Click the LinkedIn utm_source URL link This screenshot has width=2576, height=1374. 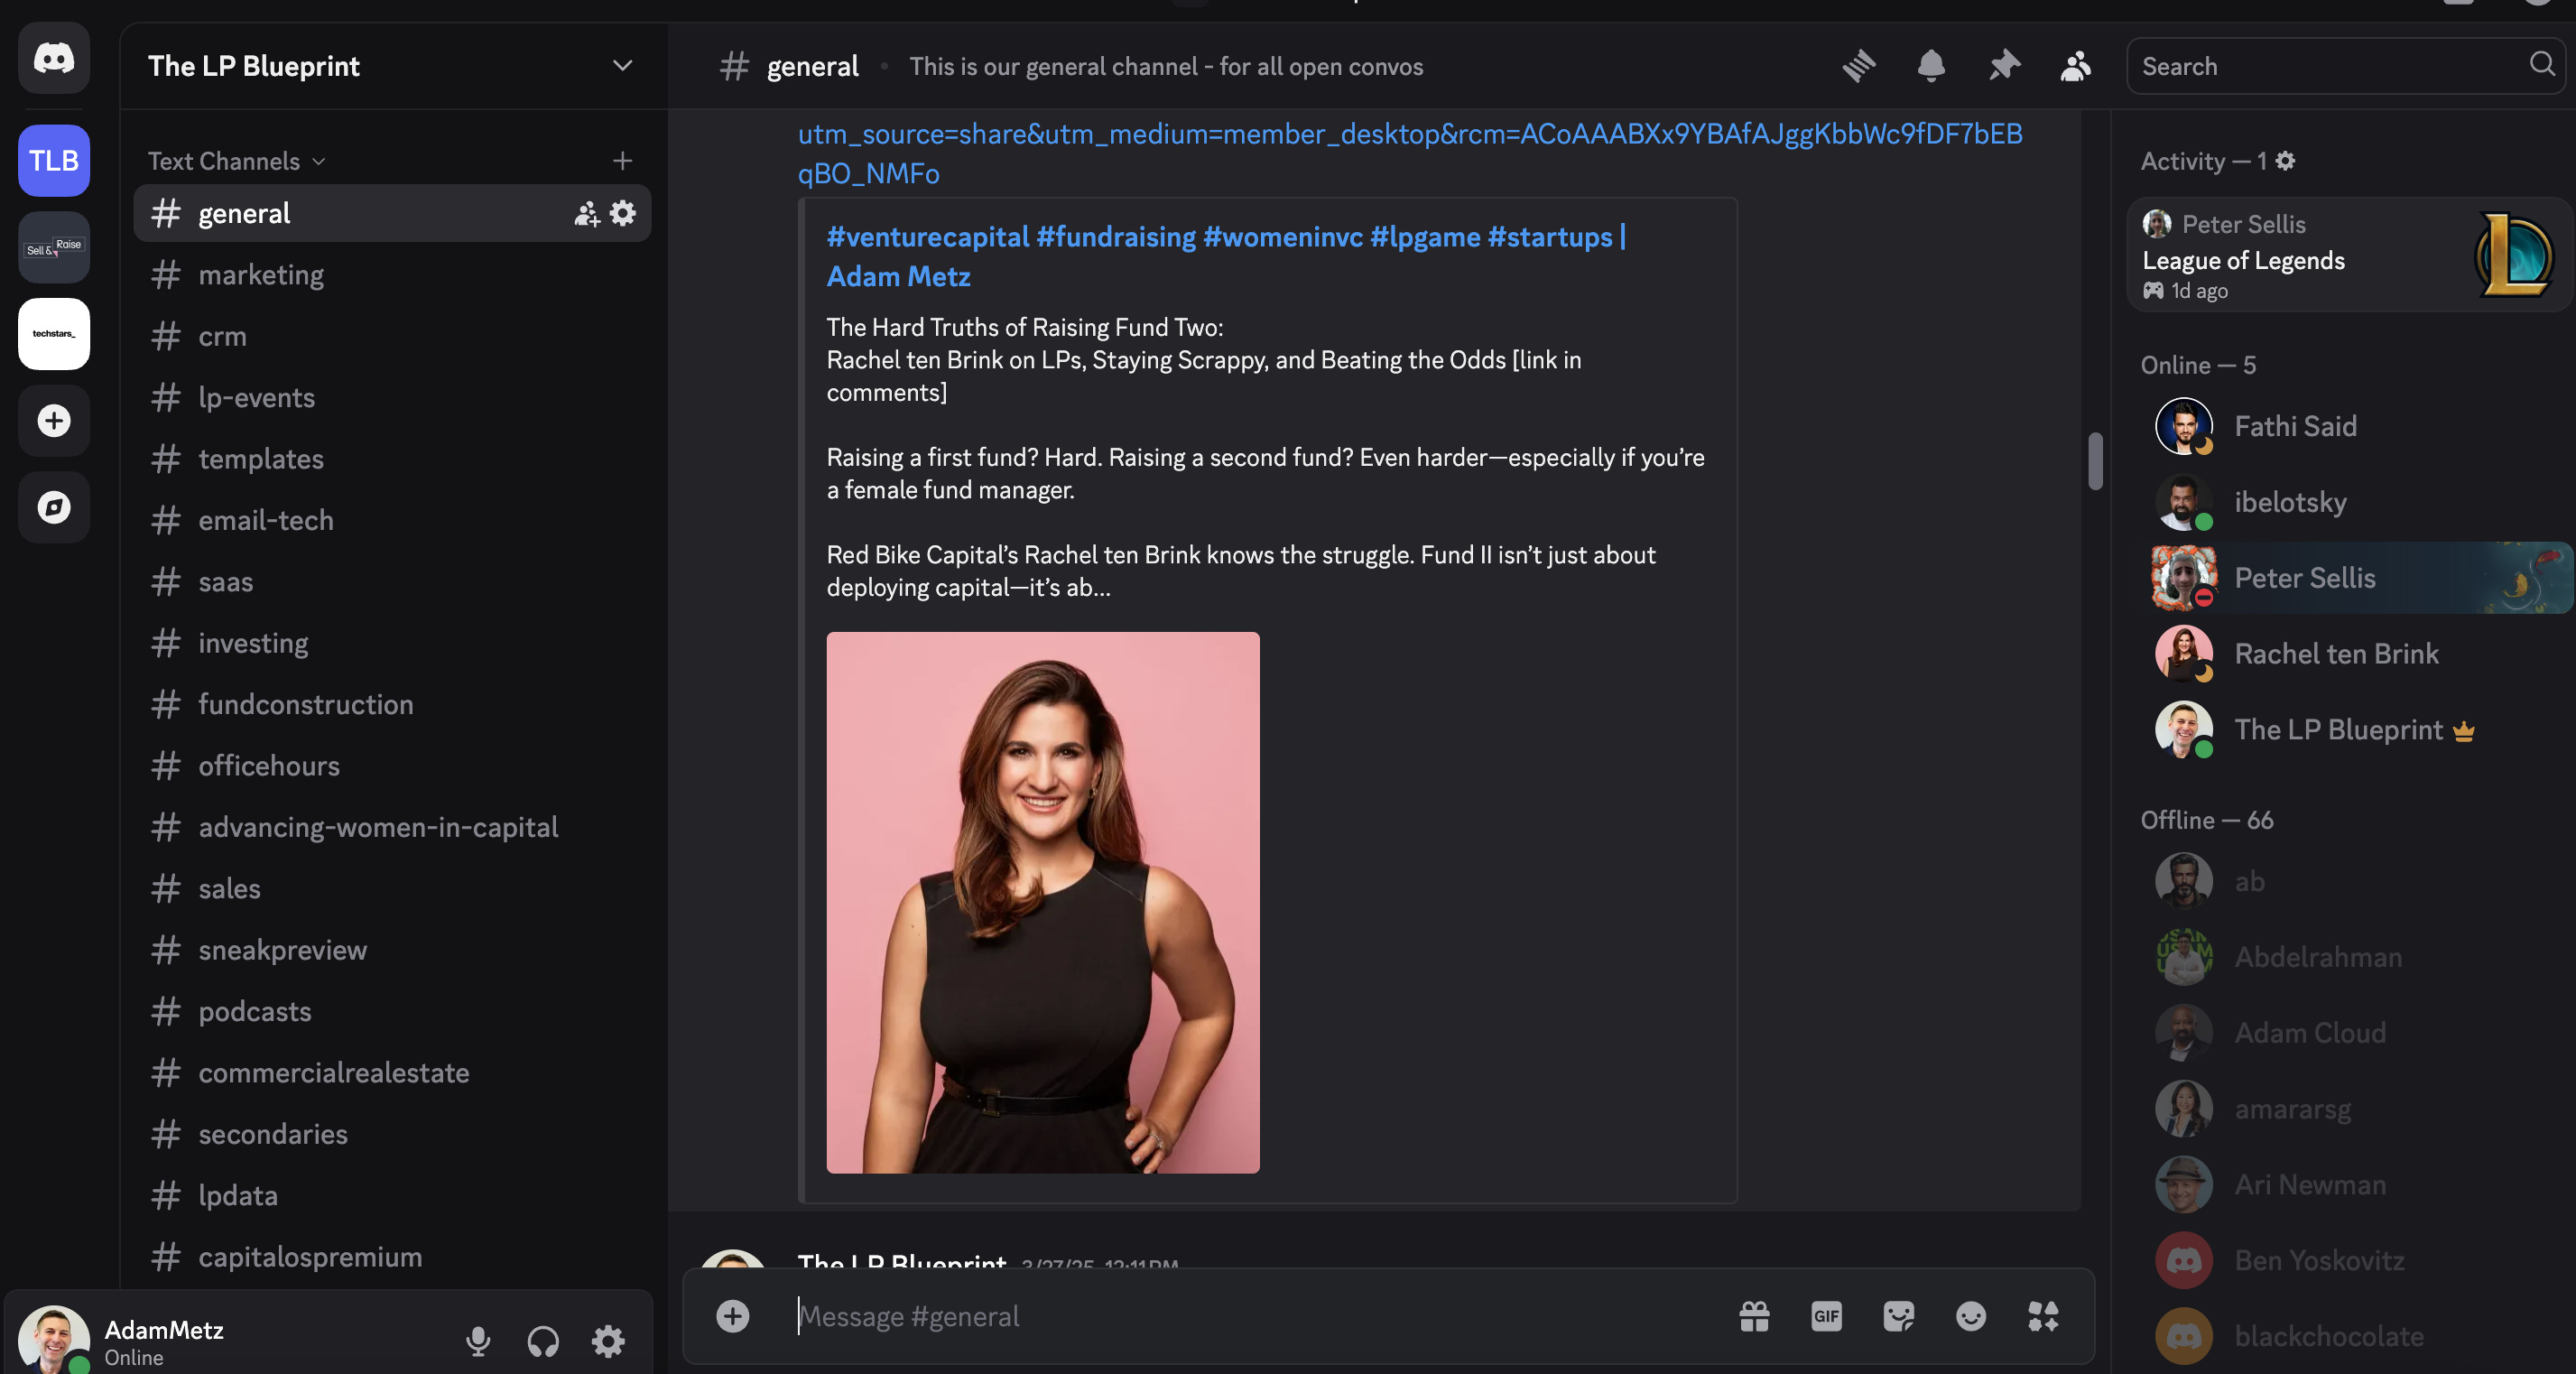coord(1410,153)
